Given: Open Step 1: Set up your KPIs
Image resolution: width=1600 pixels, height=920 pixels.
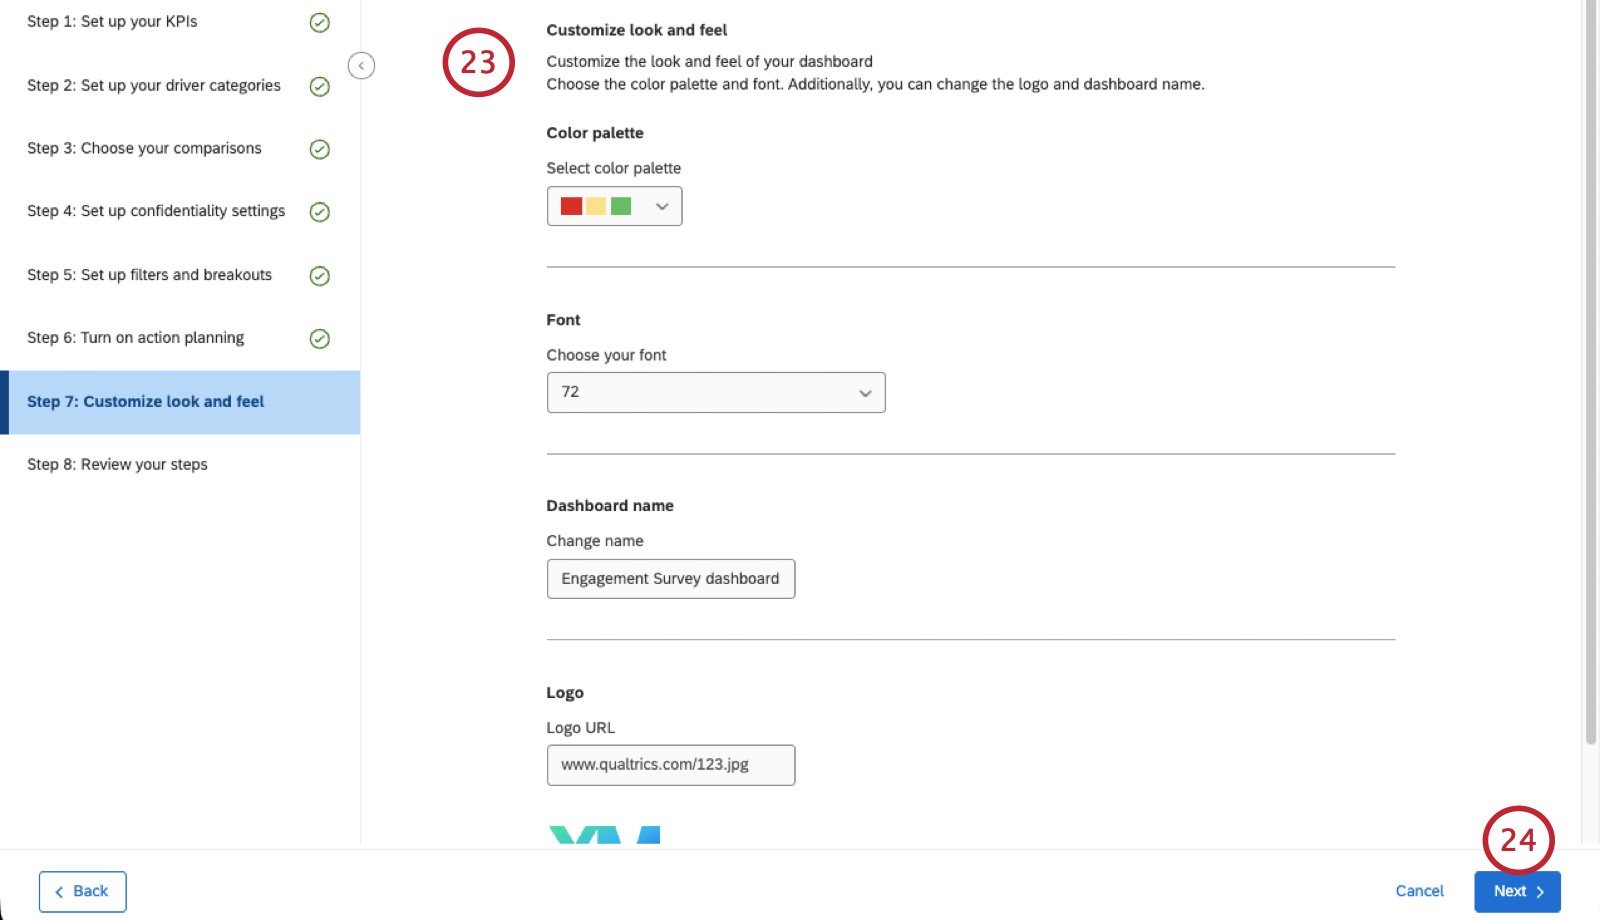Looking at the screenshot, I should 112,22.
